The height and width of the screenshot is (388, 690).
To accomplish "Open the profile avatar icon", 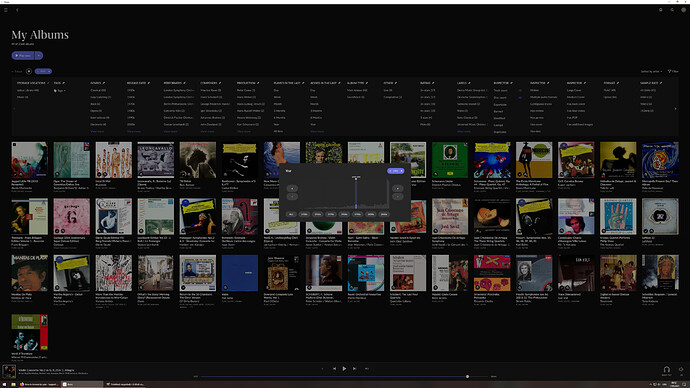I will pos(683,10).
